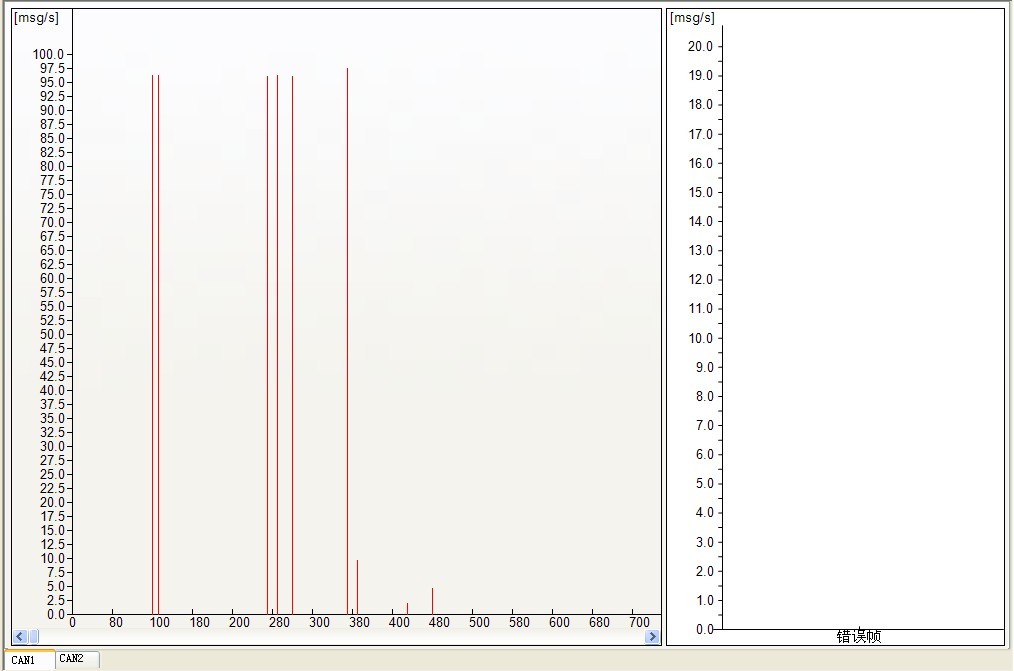Click the 50.0 value on left axis
The height and width of the screenshot is (671, 1014).
(52, 334)
